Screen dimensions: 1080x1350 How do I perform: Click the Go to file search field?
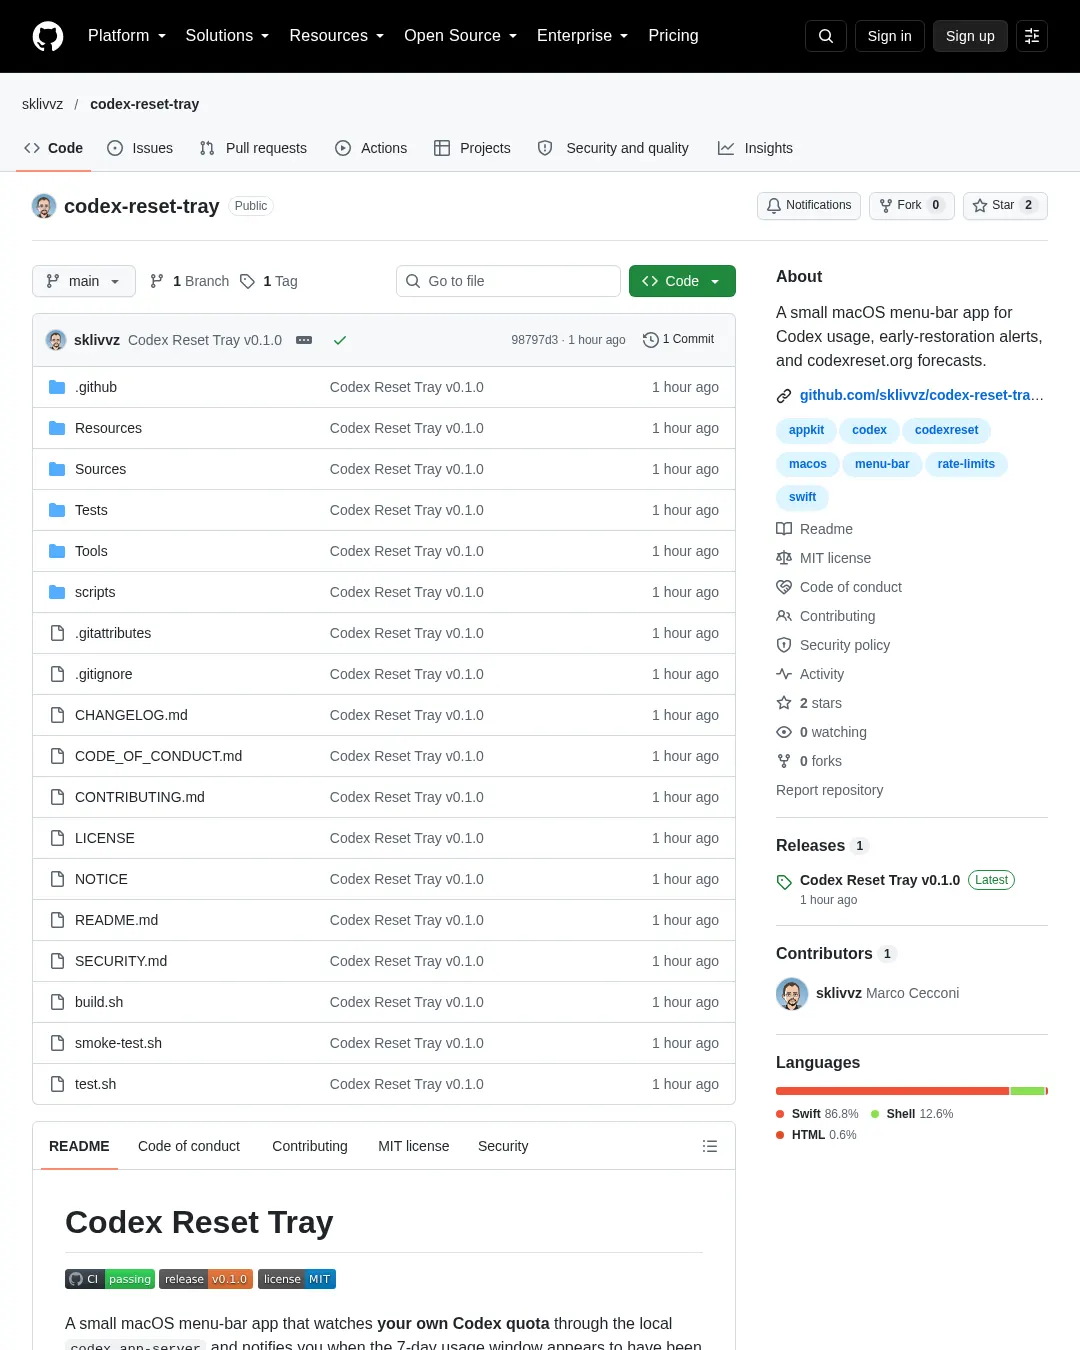(x=508, y=281)
